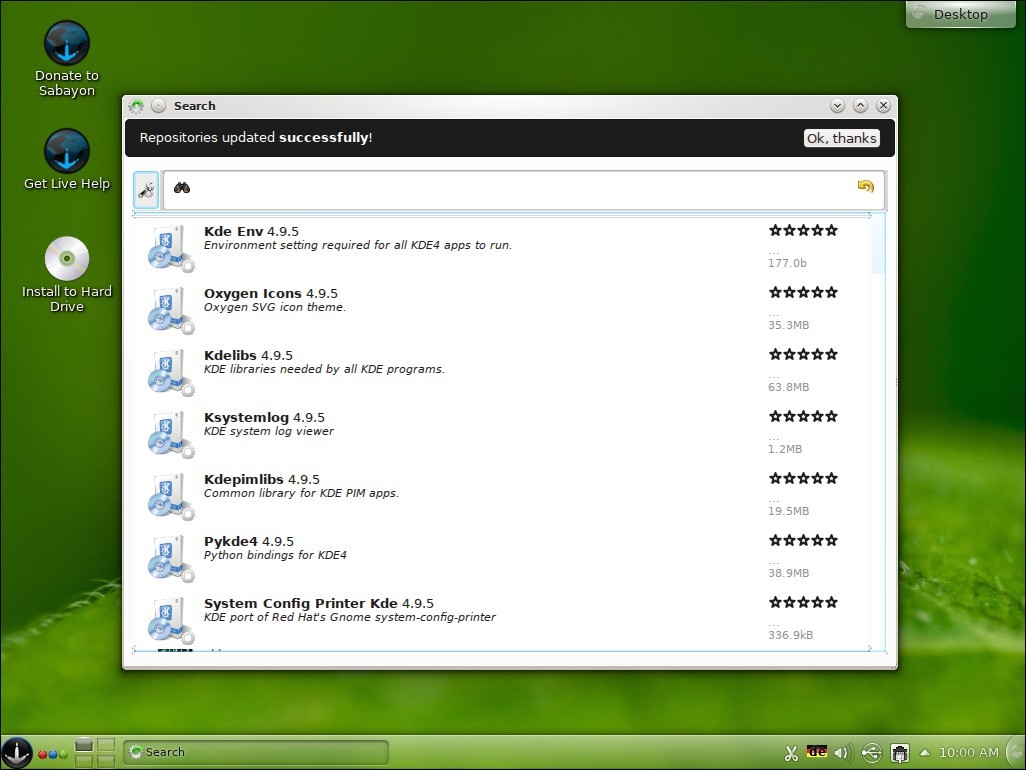The image size is (1026, 770).
Task: Click the "de" keyboard layout indicator
Action: [817, 752]
